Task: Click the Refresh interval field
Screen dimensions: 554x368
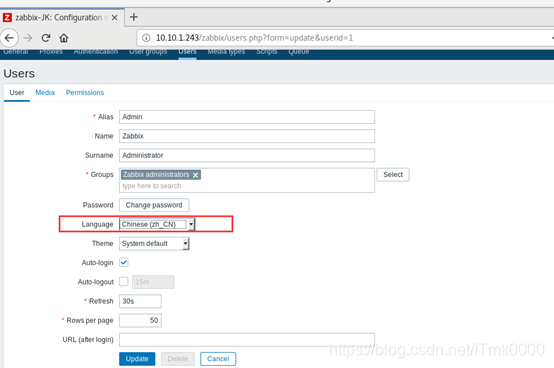Action: pos(140,301)
